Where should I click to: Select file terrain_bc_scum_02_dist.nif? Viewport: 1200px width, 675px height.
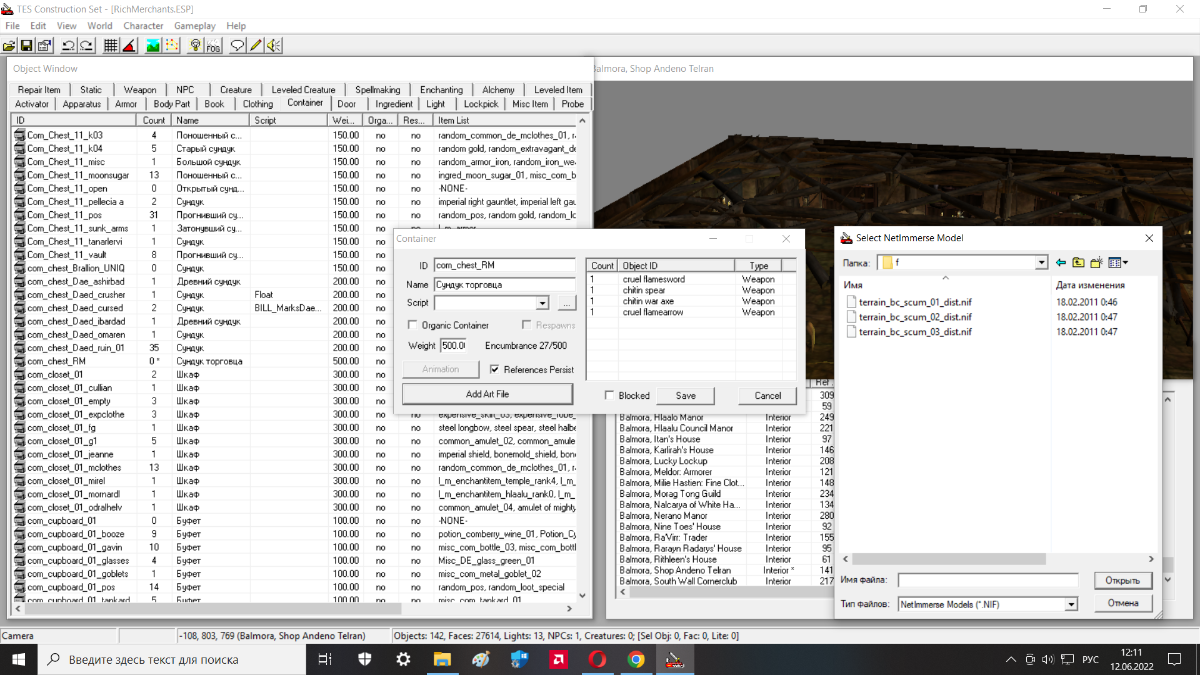[914, 316]
